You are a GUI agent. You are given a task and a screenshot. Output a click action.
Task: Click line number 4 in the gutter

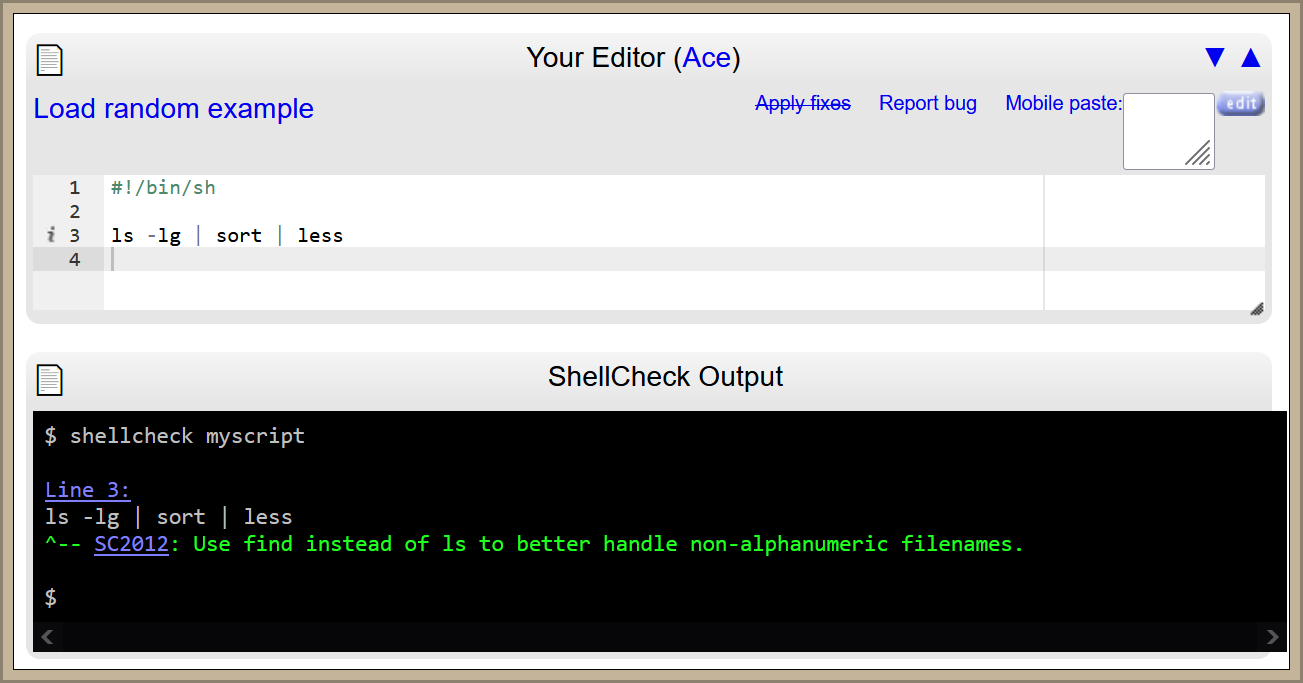coord(75,260)
